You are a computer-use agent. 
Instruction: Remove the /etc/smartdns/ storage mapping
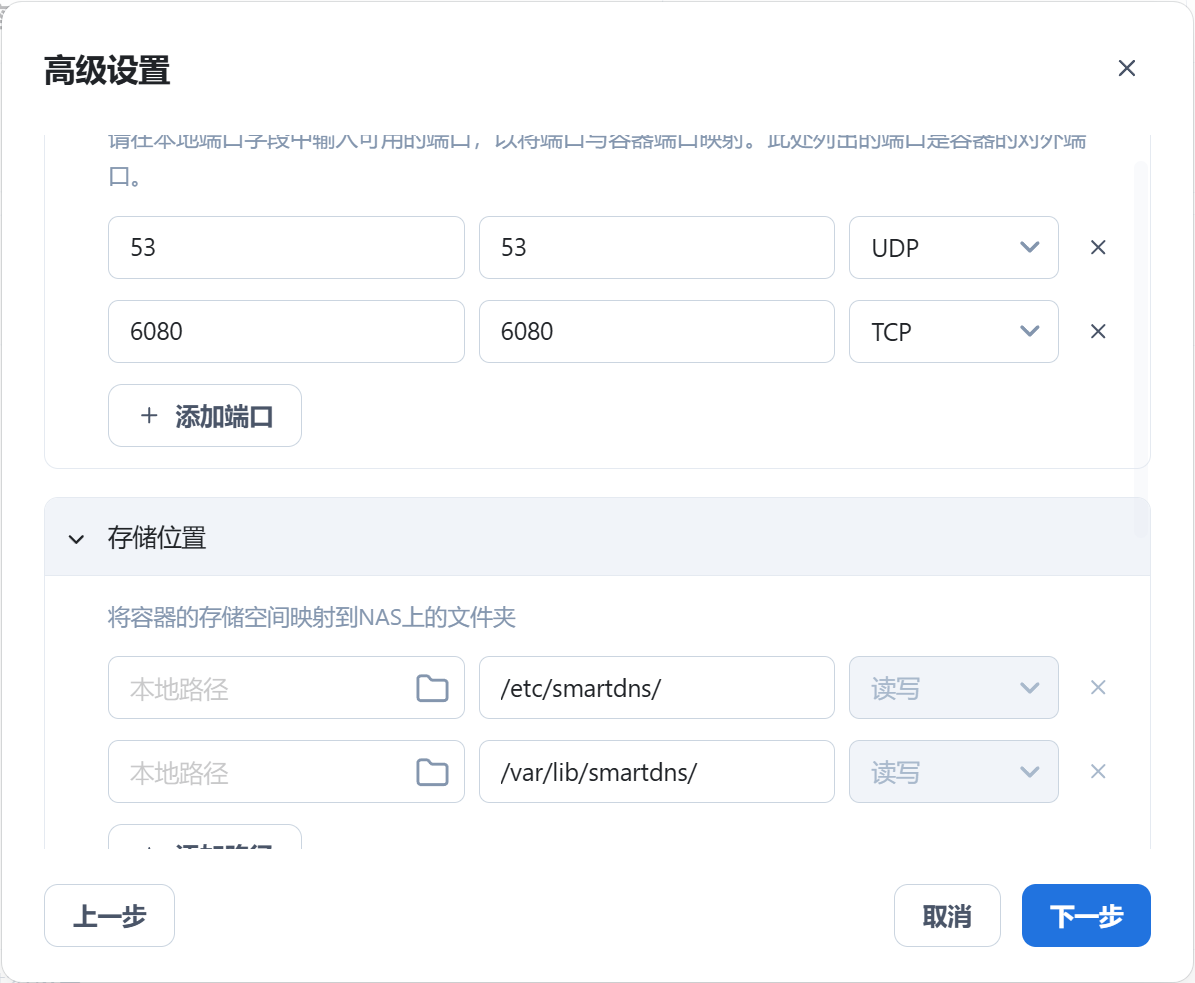pos(1097,688)
